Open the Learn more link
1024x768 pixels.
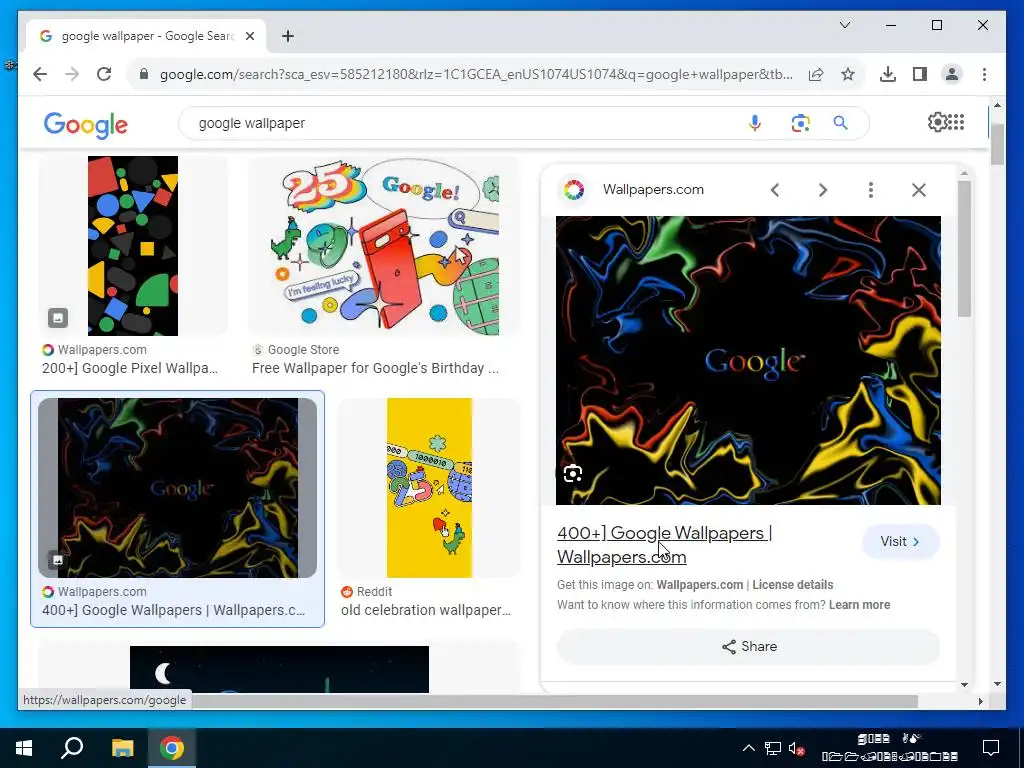(x=859, y=605)
